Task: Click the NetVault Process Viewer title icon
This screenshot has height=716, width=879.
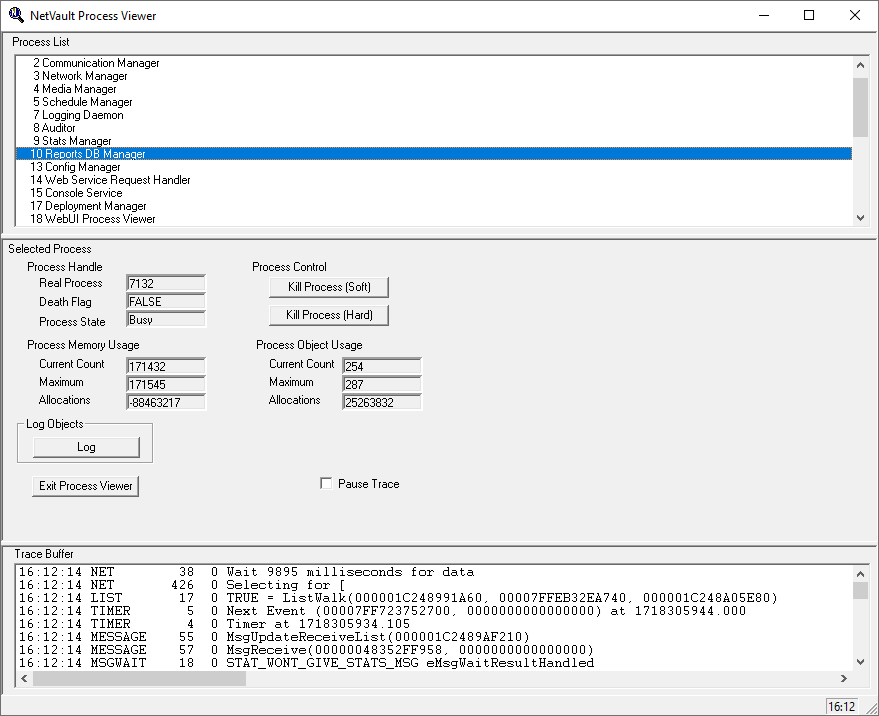Action: pos(16,15)
